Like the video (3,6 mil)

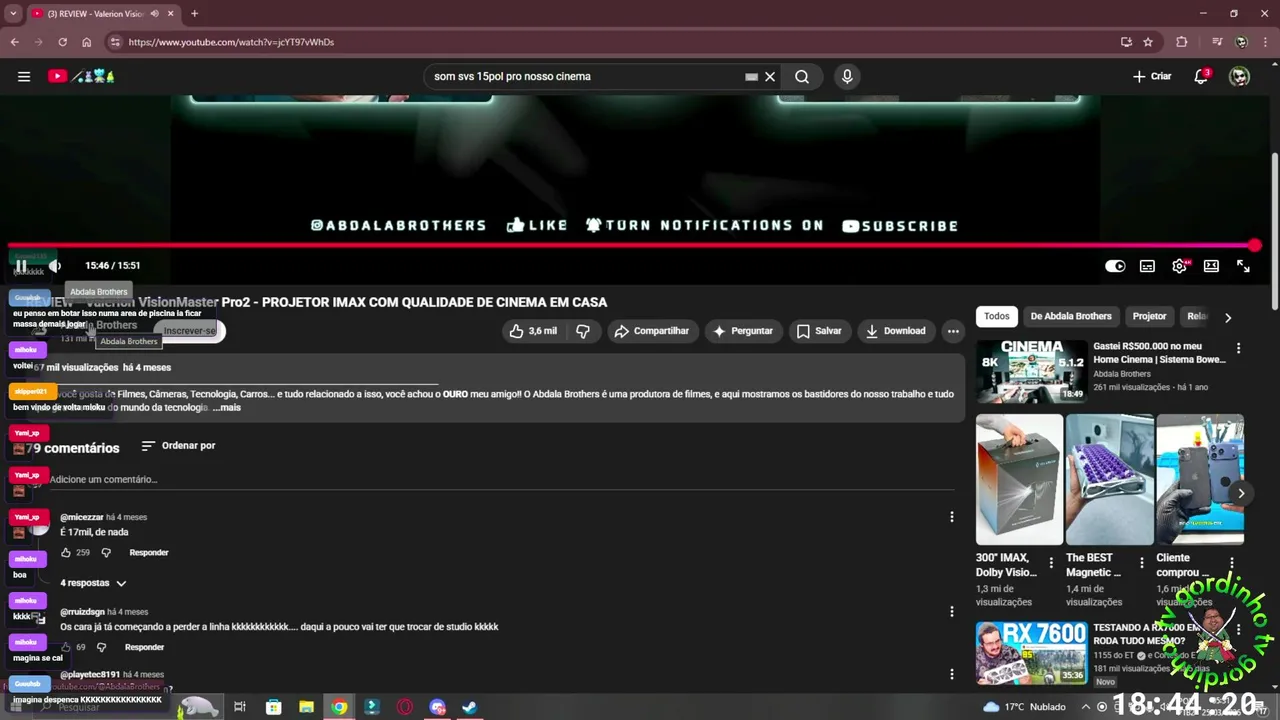(533, 331)
